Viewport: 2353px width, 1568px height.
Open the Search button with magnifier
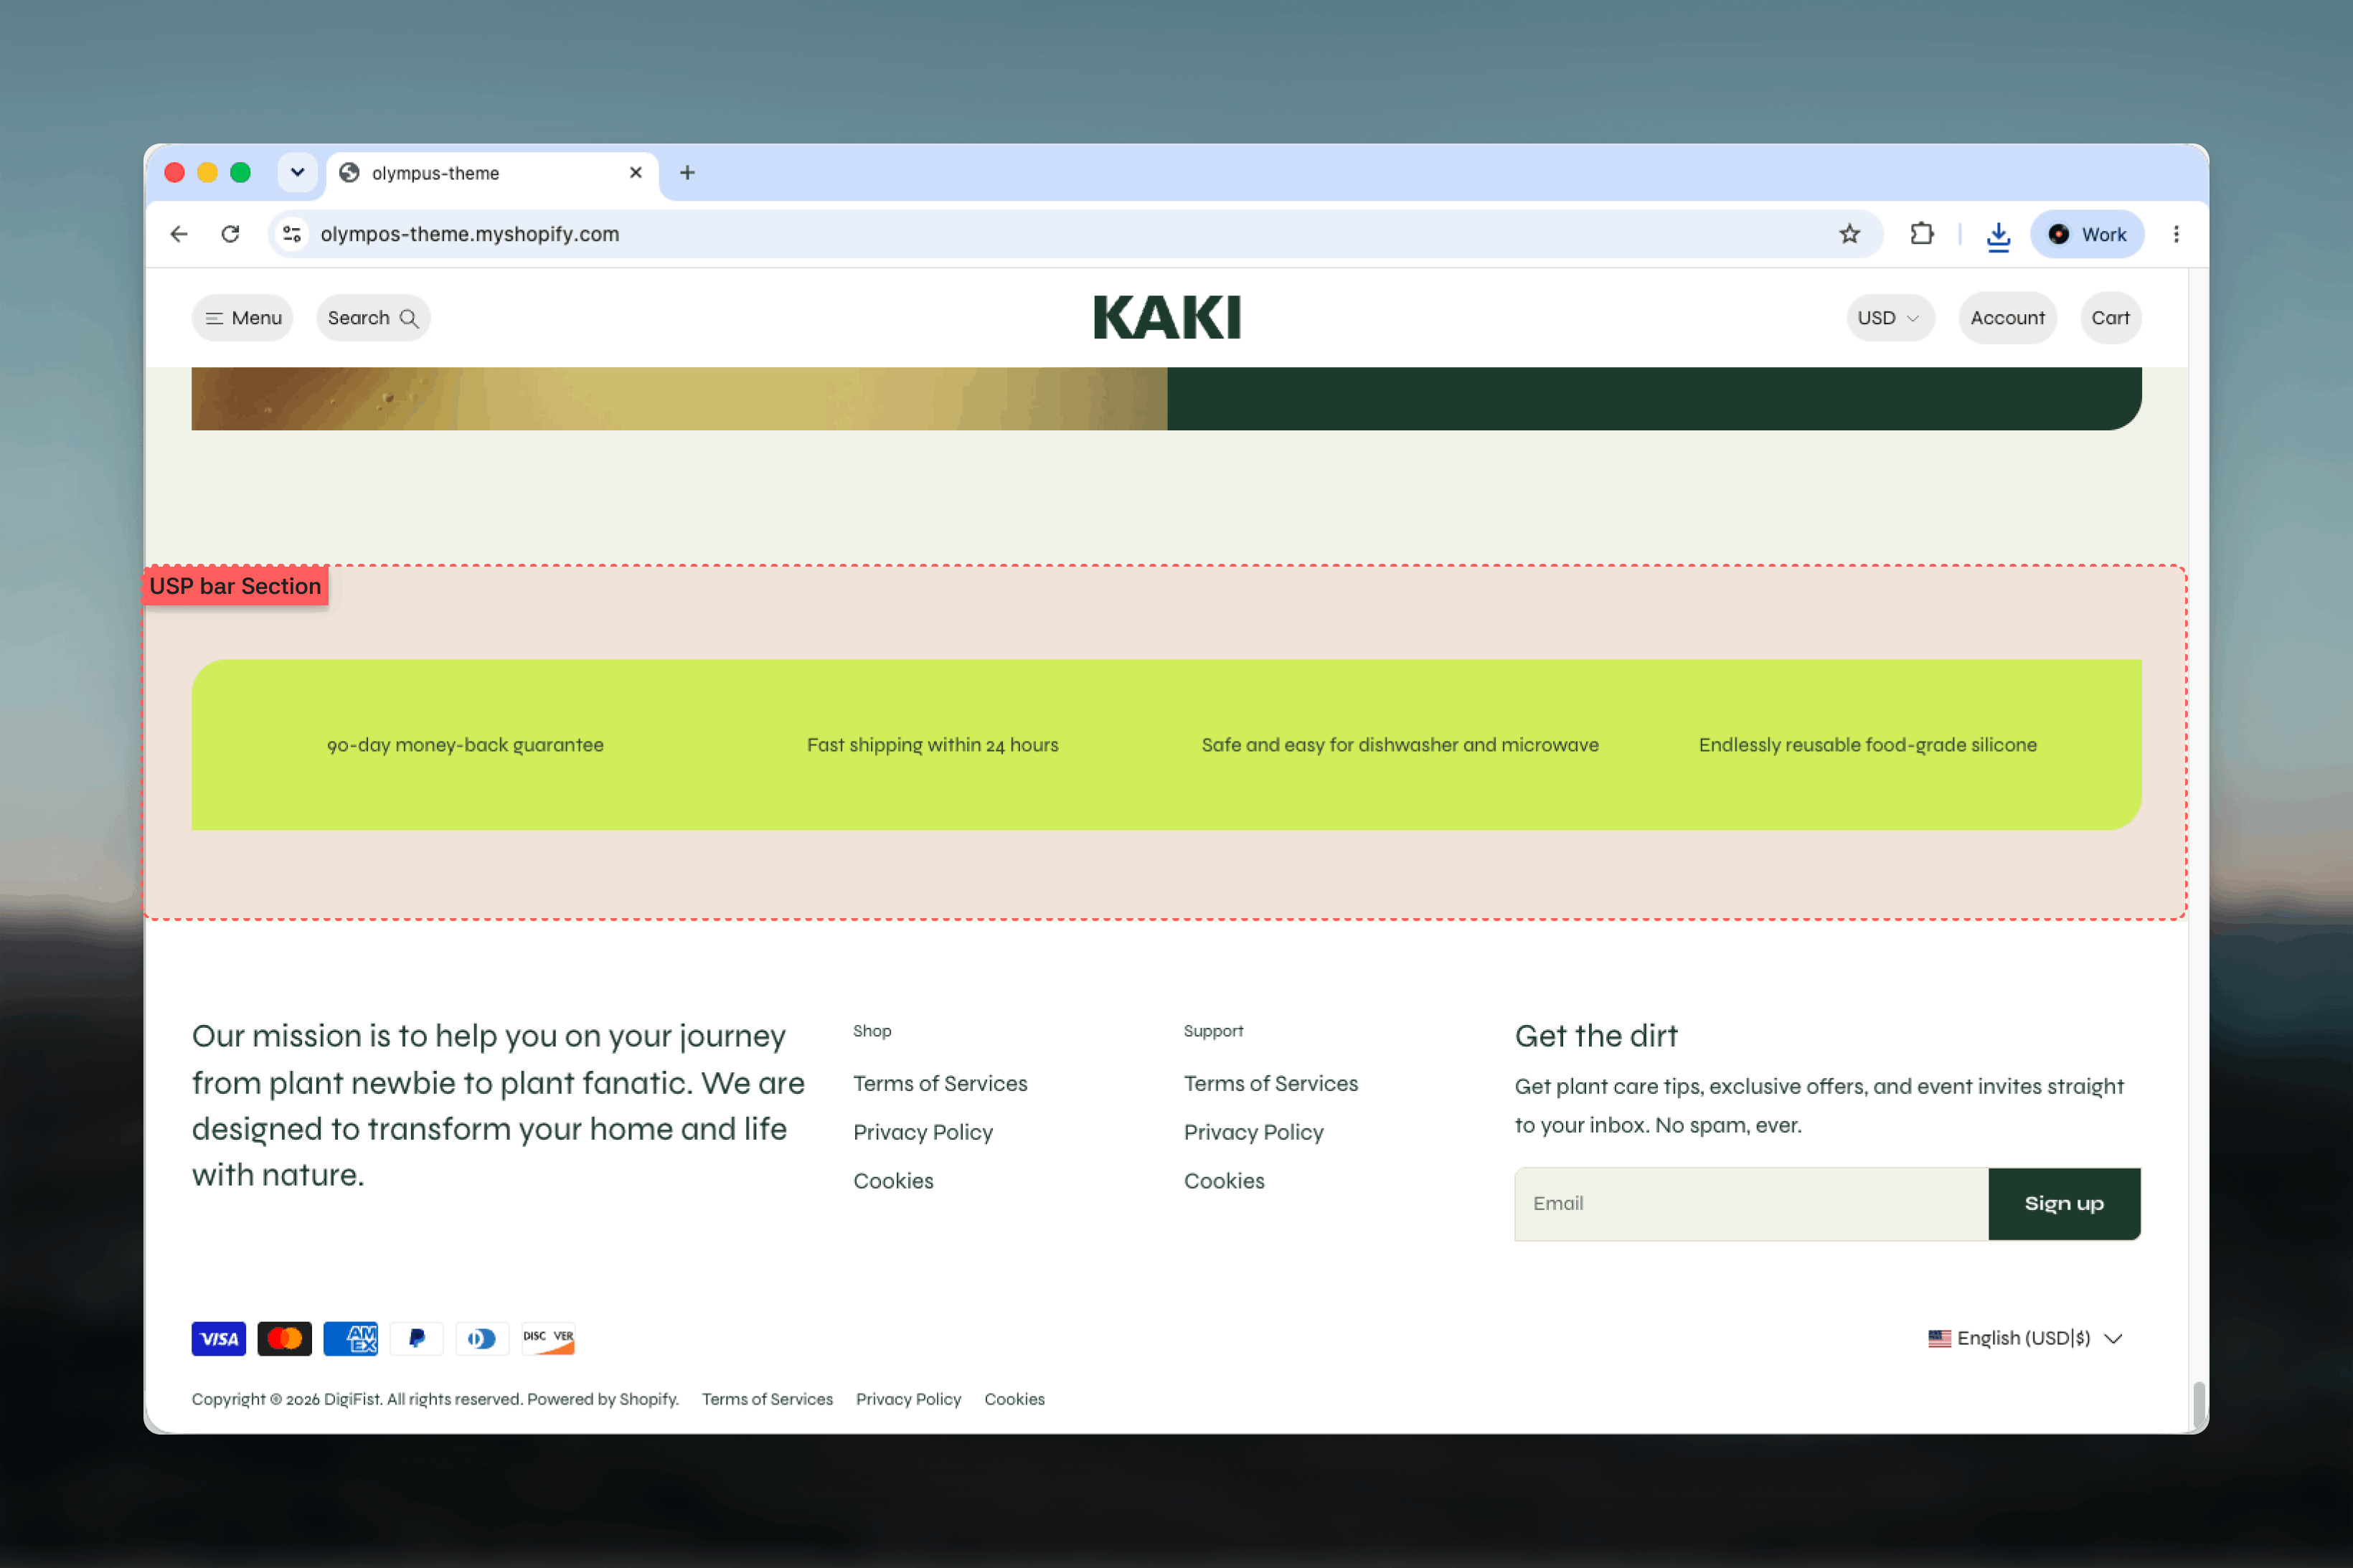[373, 318]
